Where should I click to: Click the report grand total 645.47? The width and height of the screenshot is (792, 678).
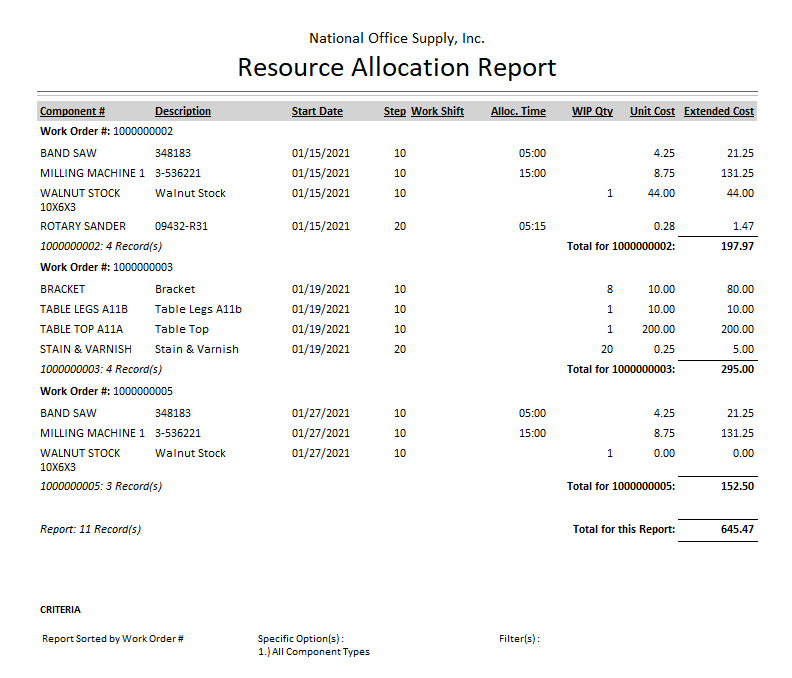click(x=736, y=529)
